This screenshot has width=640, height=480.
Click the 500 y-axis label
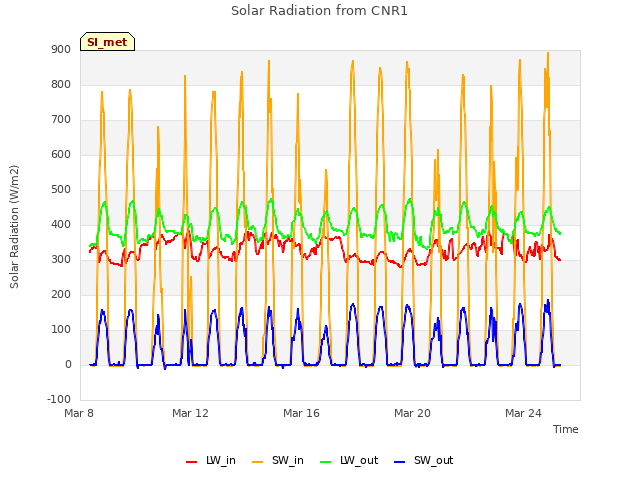61,190
